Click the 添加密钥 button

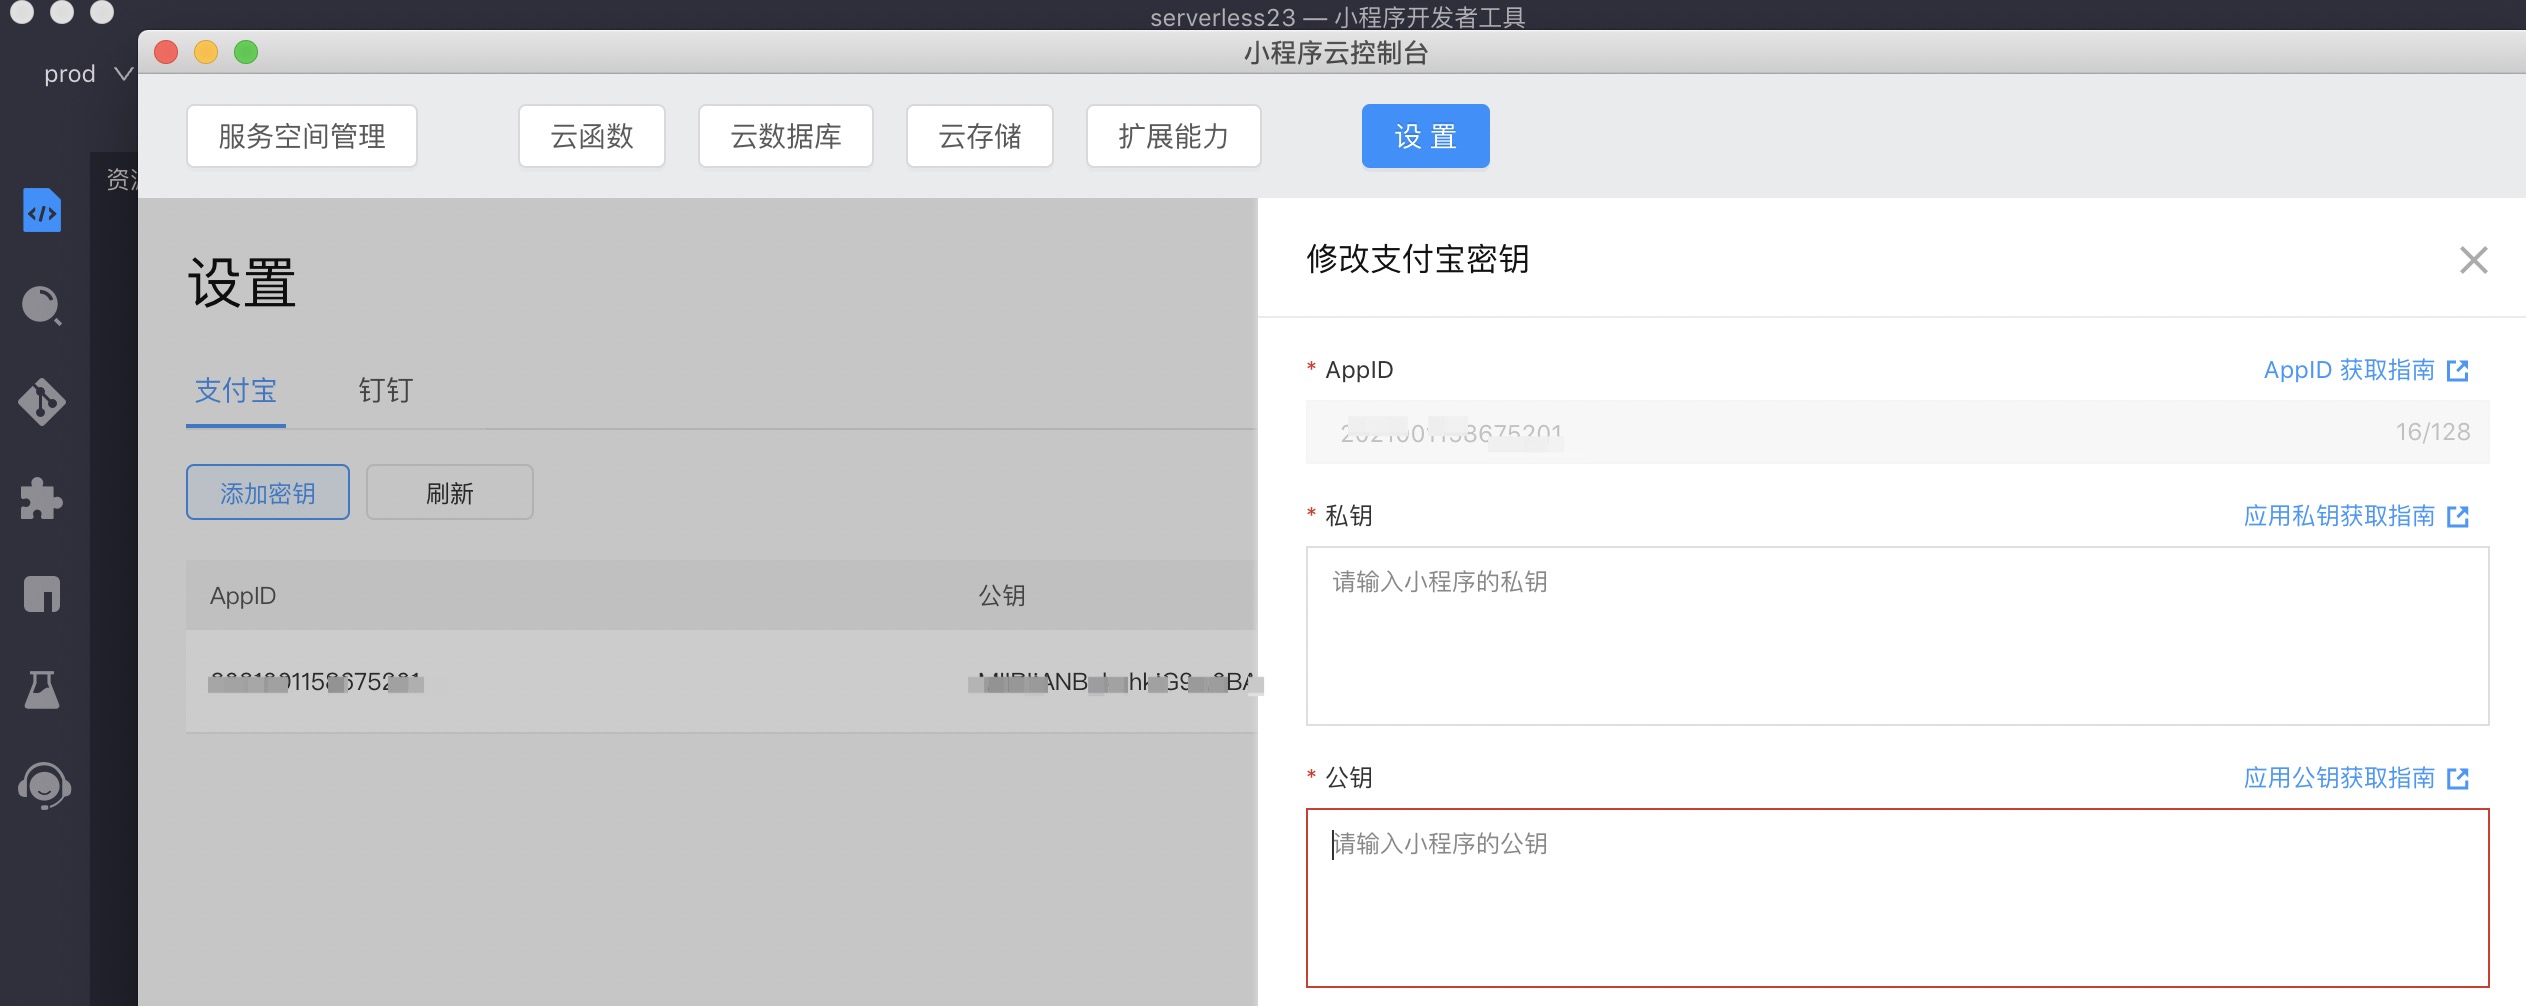(268, 492)
